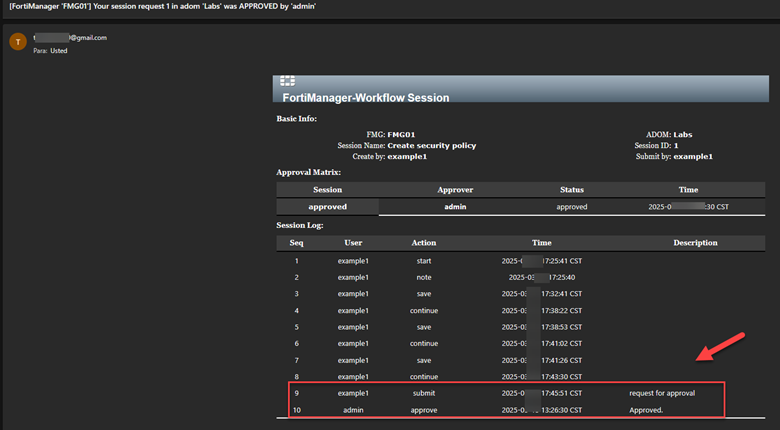Screen dimensions: 780x430
Task: Click the 'start' action in row 1
Action: coord(424,261)
